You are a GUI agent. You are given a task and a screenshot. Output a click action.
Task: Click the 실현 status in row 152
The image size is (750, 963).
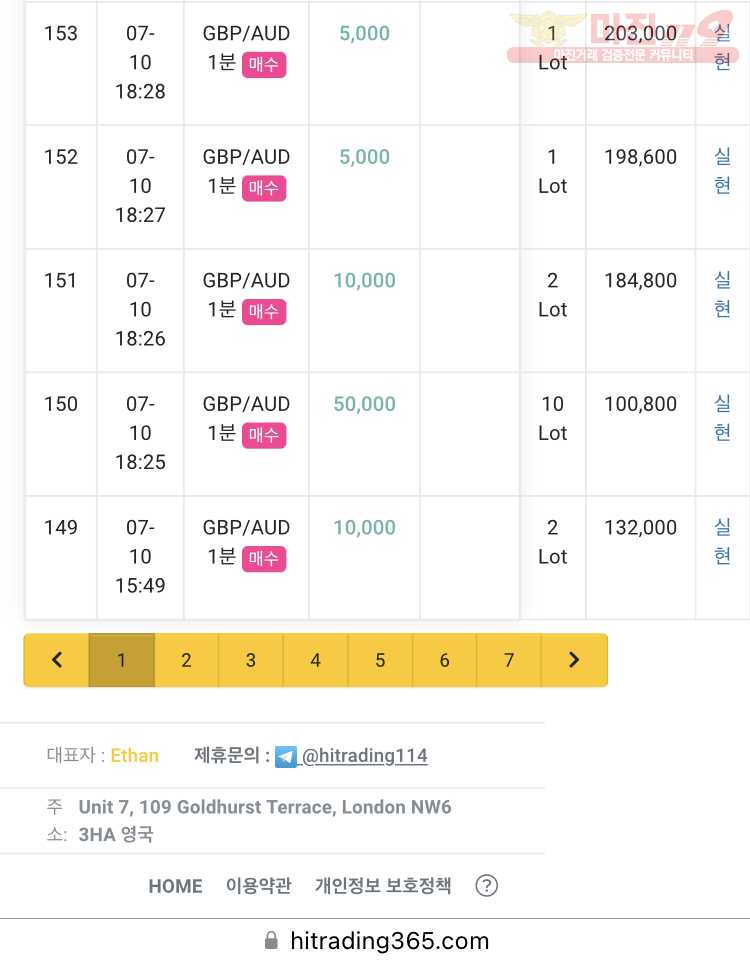[722, 171]
